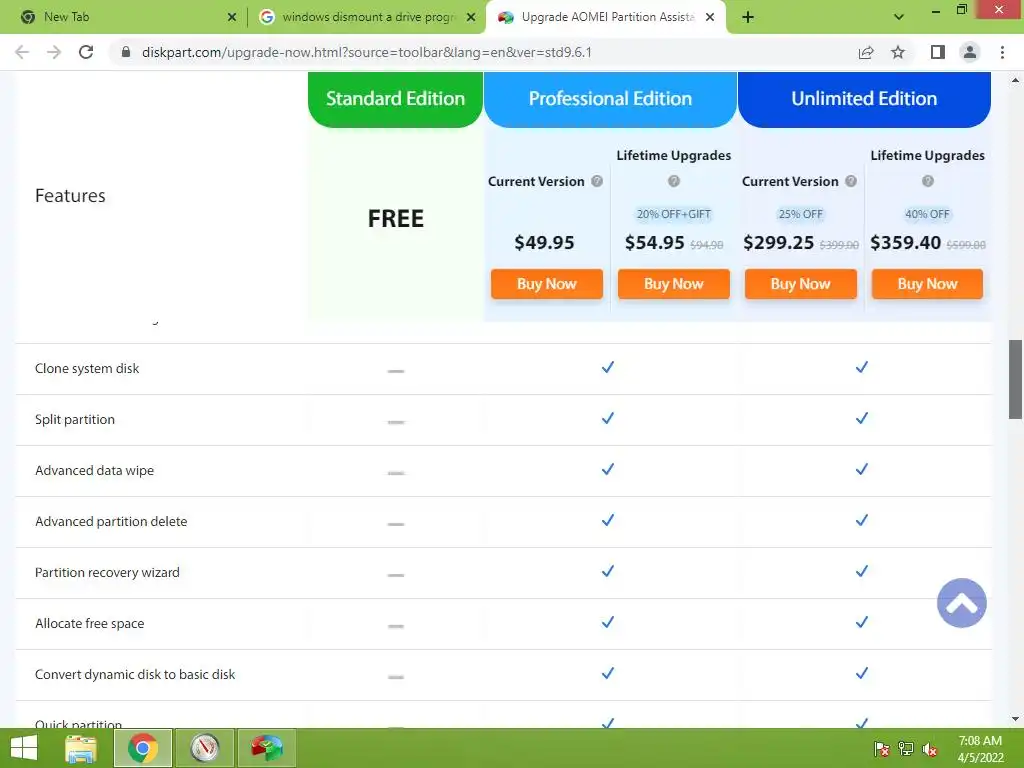Click the Advanced partition delete label
The image size is (1024, 768).
click(111, 521)
